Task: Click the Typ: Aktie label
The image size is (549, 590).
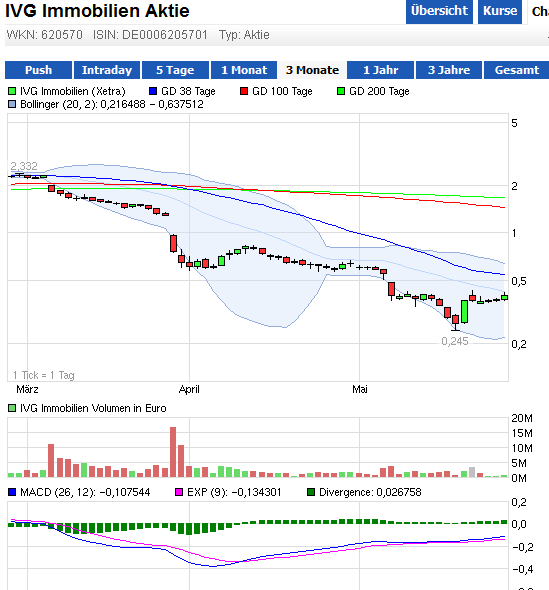Action: click(244, 35)
